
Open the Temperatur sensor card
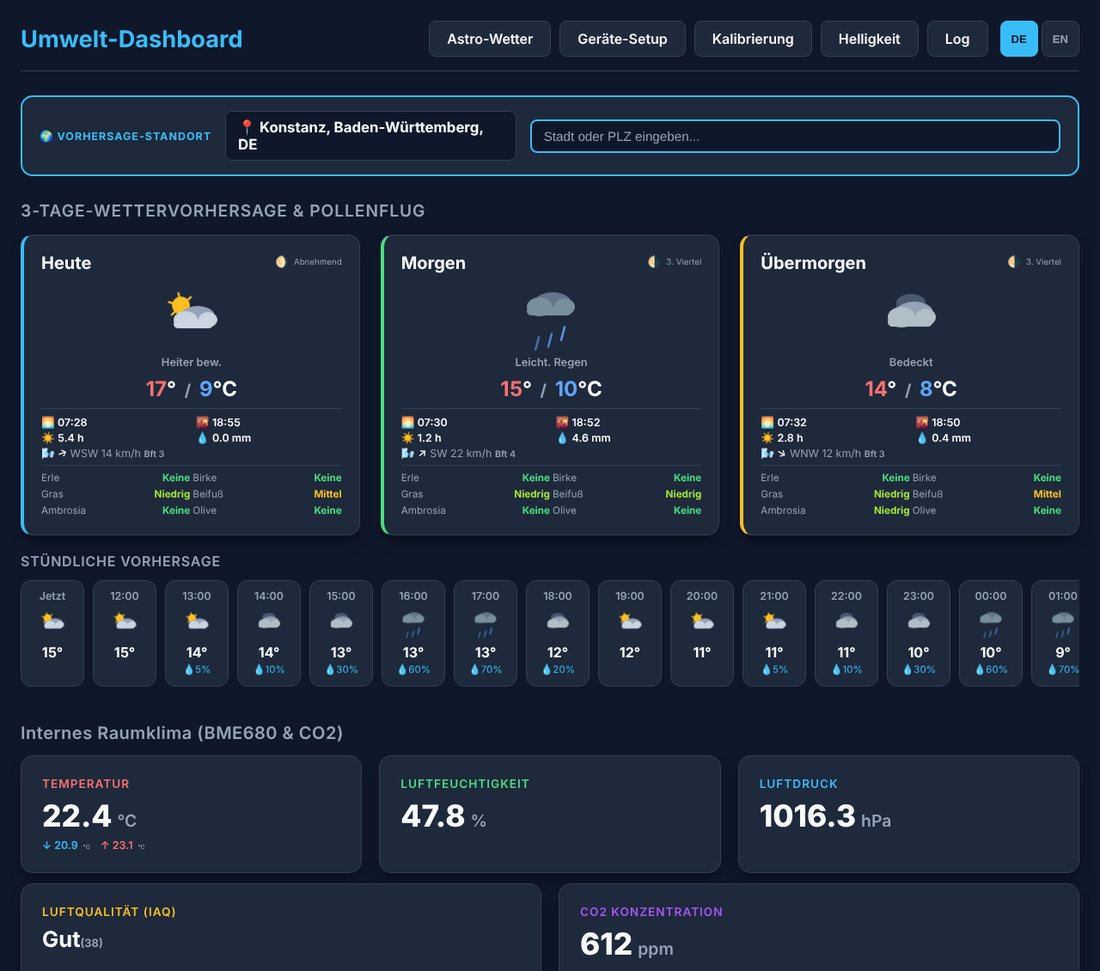(x=191, y=814)
